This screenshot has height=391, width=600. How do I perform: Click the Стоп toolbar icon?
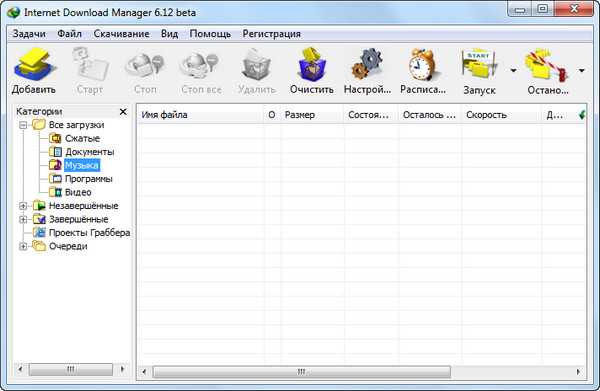[x=145, y=66]
